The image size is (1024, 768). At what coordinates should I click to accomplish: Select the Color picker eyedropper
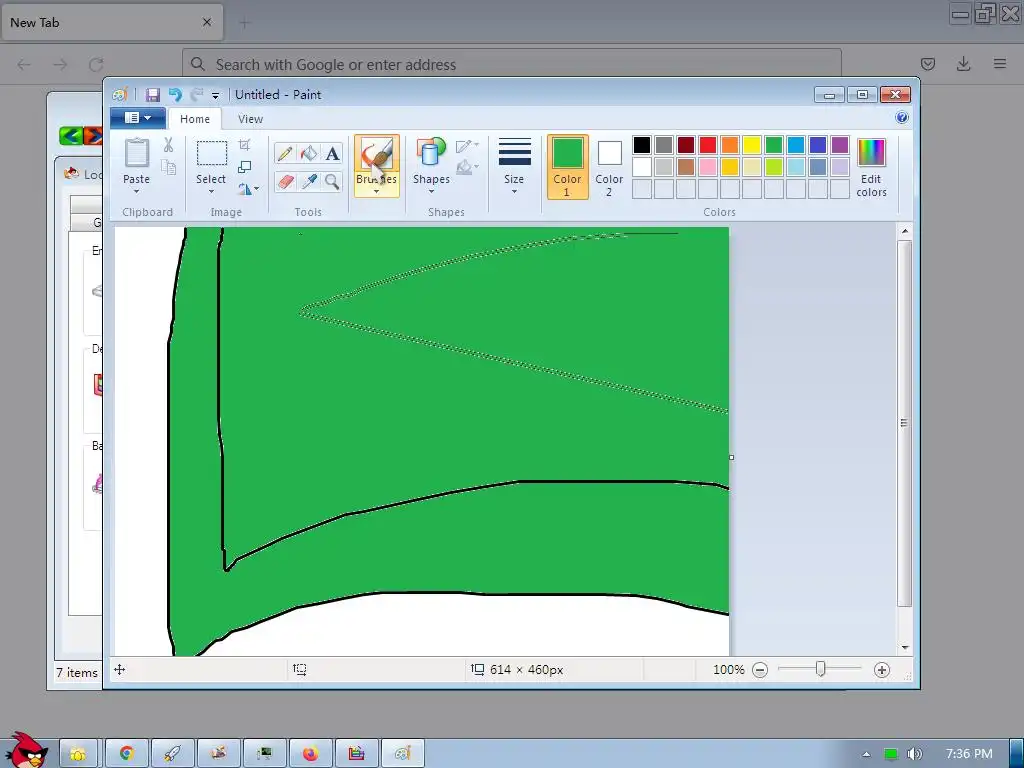(309, 181)
